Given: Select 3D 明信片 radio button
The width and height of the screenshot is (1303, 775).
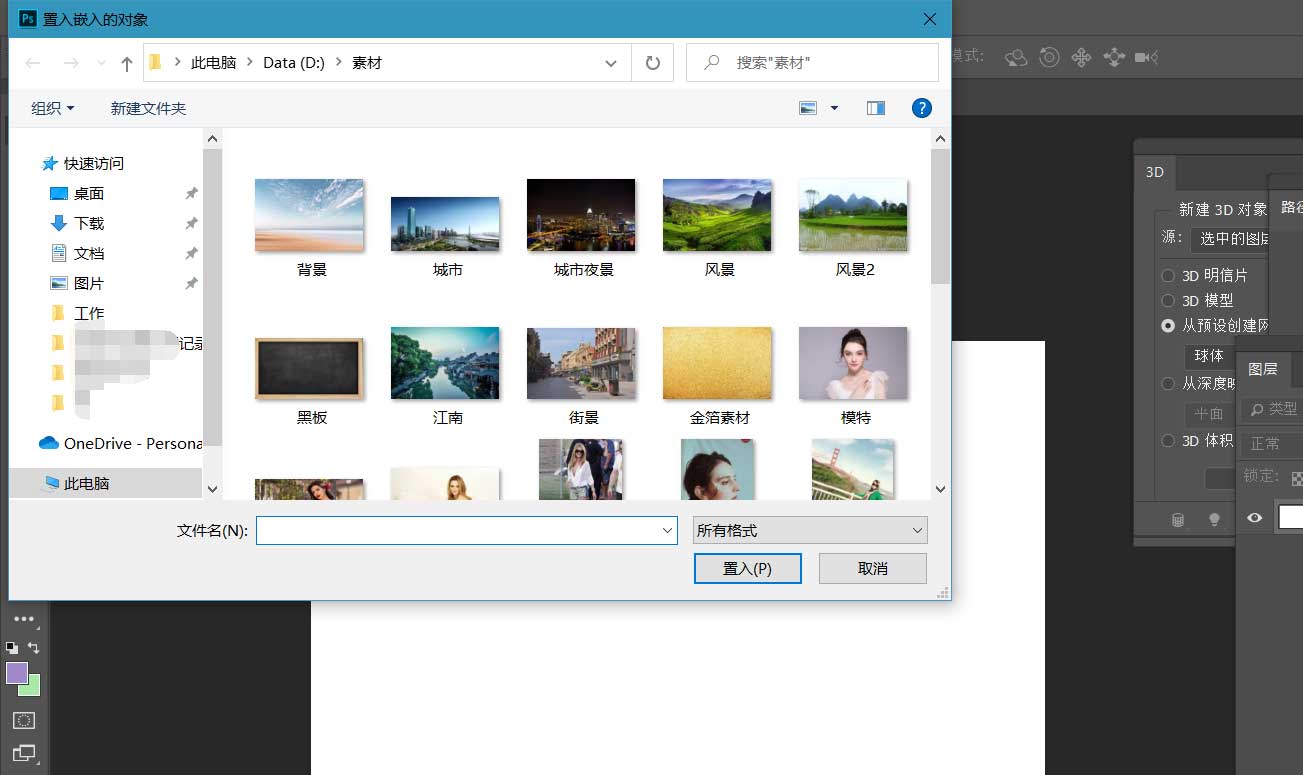Looking at the screenshot, I should 1167,275.
